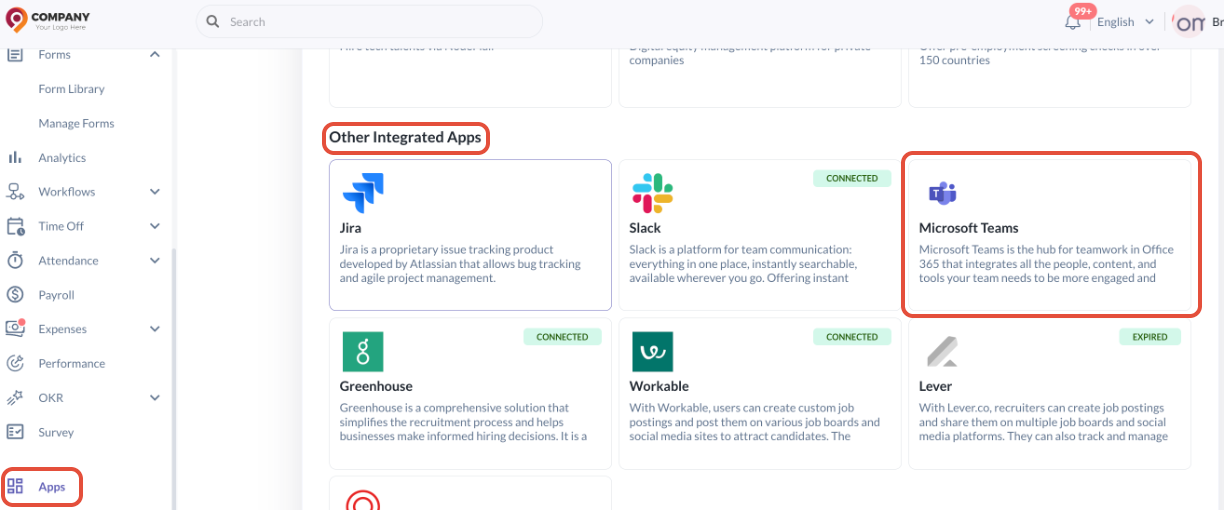Click the Lever EXPIRED badge
Image resolution: width=1224 pixels, height=510 pixels.
[1150, 337]
